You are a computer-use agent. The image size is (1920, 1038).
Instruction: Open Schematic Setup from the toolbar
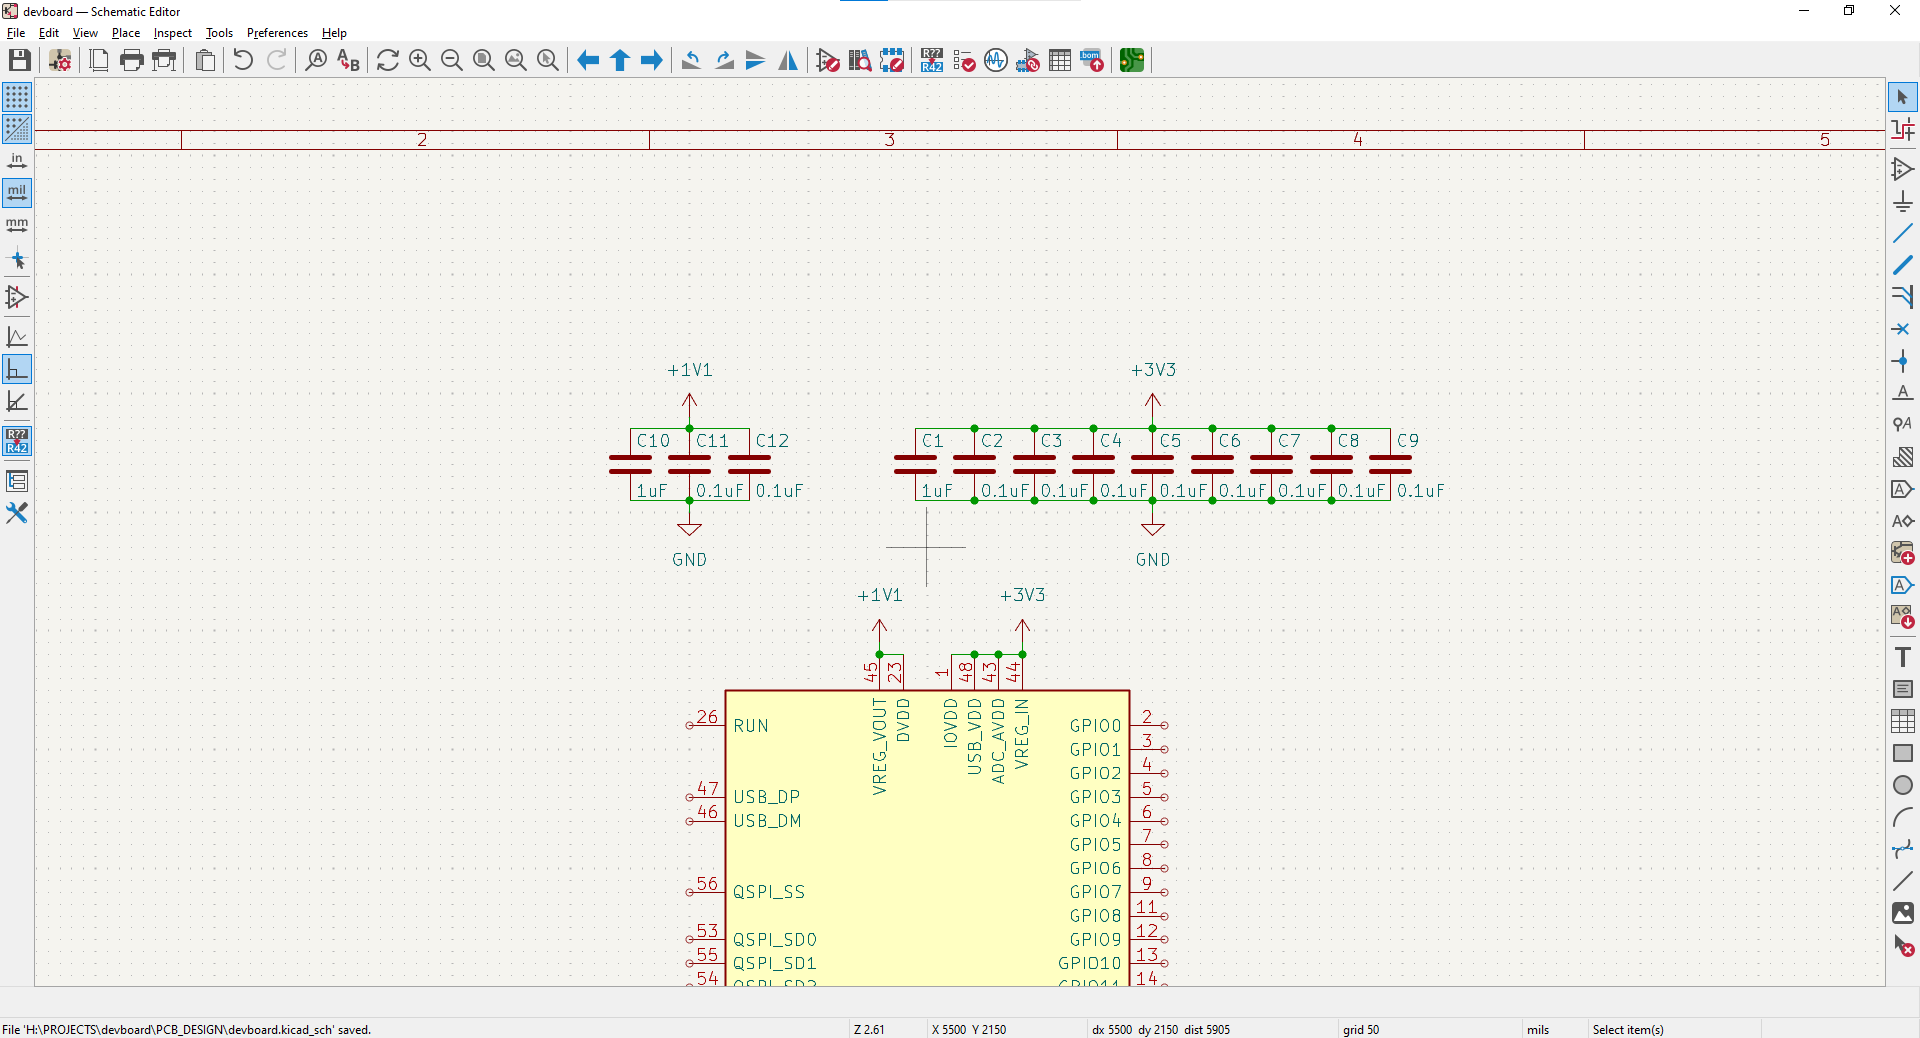pos(60,61)
